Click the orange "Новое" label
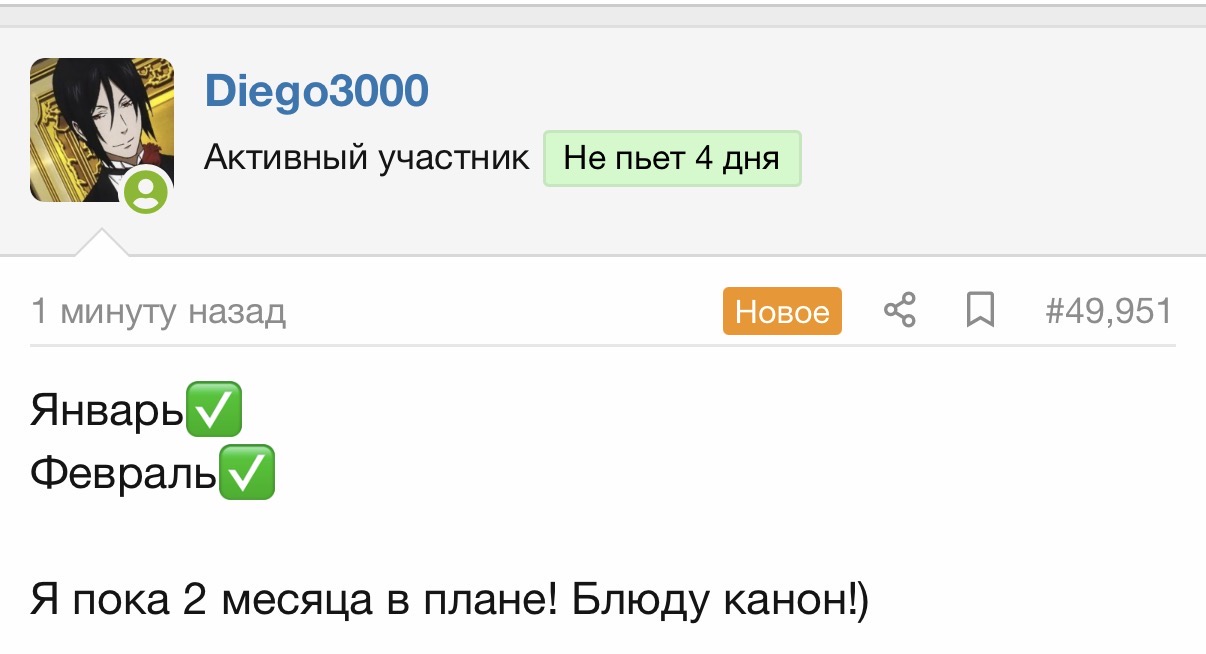The image size is (1206, 654). pyautogui.click(x=782, y=311)
